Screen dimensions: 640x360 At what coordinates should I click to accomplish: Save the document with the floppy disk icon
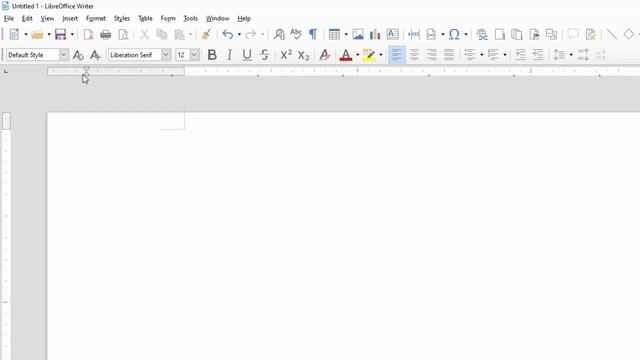[60, 34]
